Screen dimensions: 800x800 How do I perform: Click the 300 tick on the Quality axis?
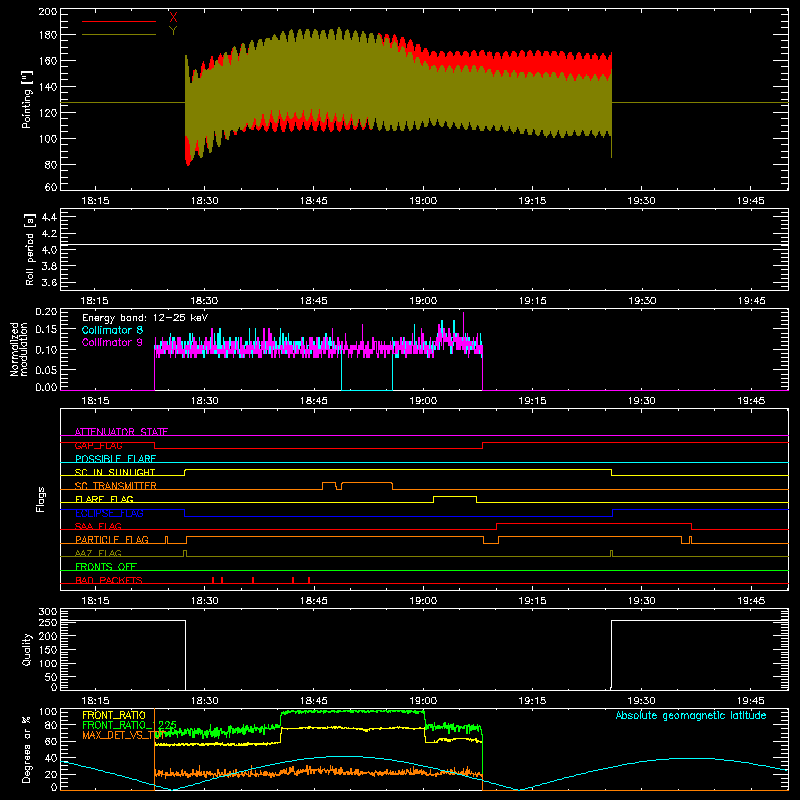coord(48,612)
